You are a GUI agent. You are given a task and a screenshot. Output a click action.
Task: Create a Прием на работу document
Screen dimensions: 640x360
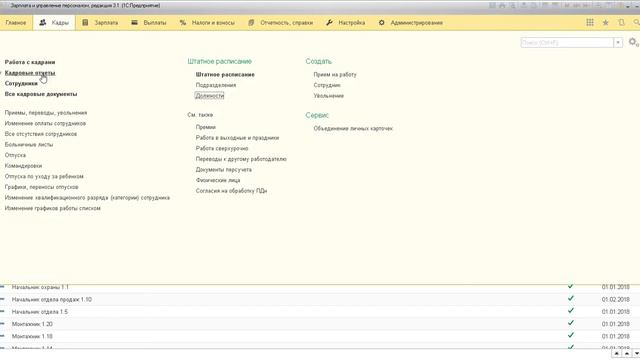click(x=335, y=75)
